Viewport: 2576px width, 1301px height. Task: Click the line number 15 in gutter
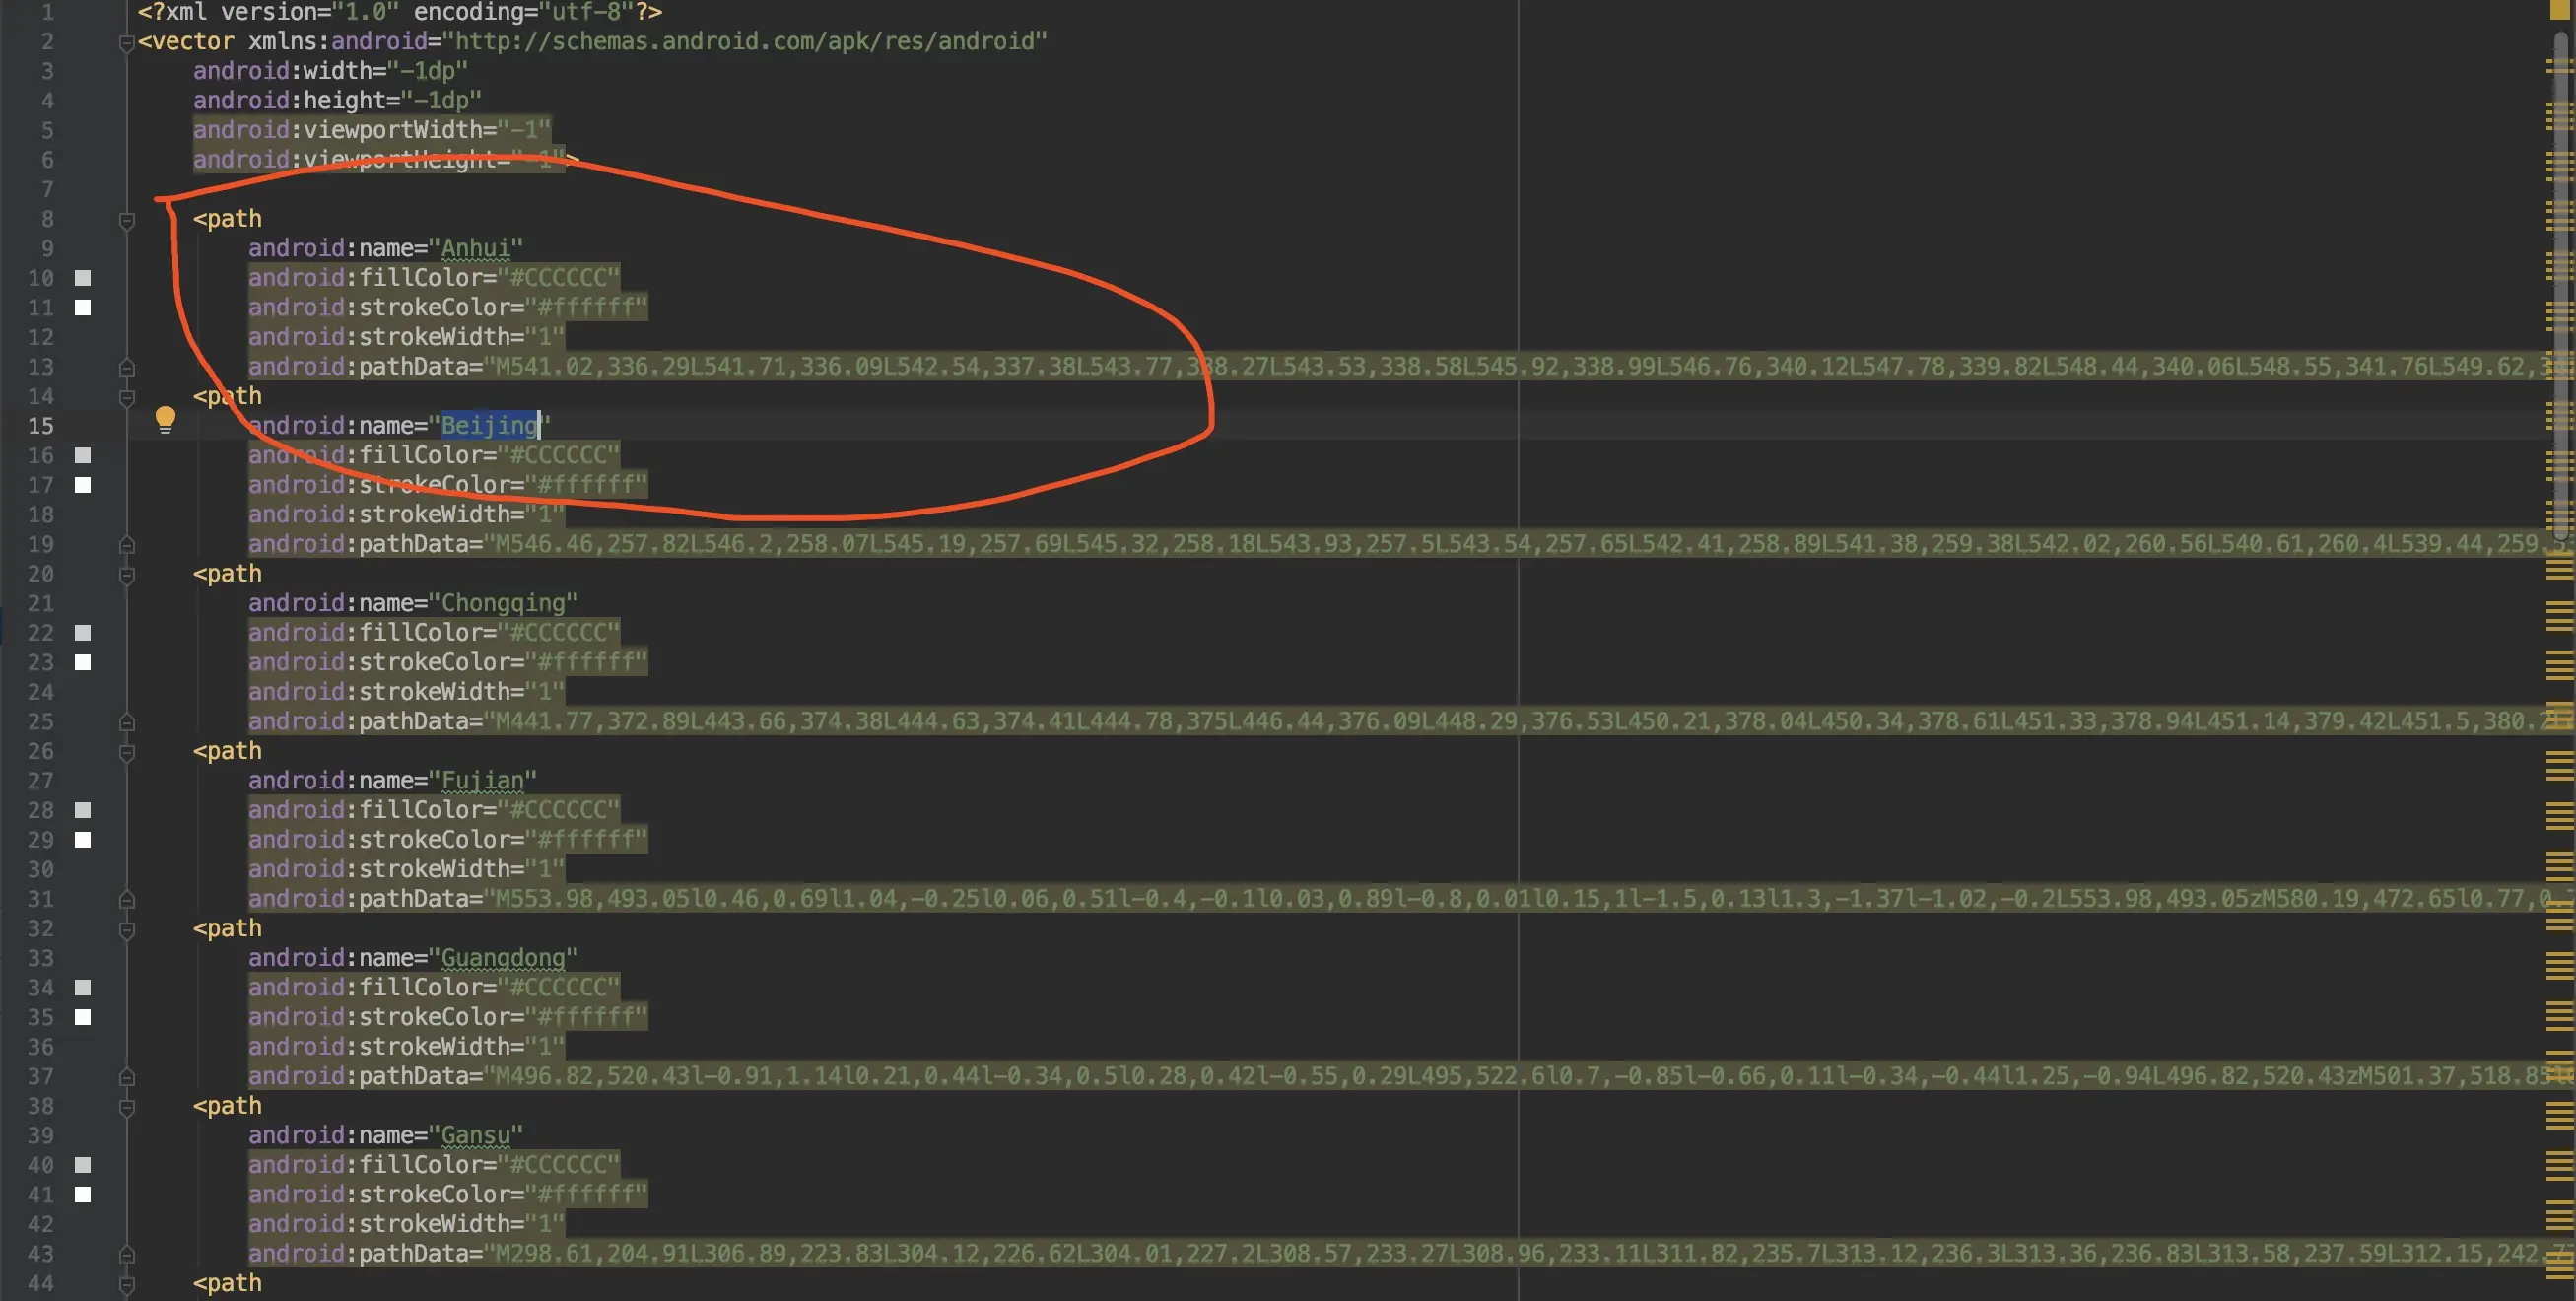point(40,426)
